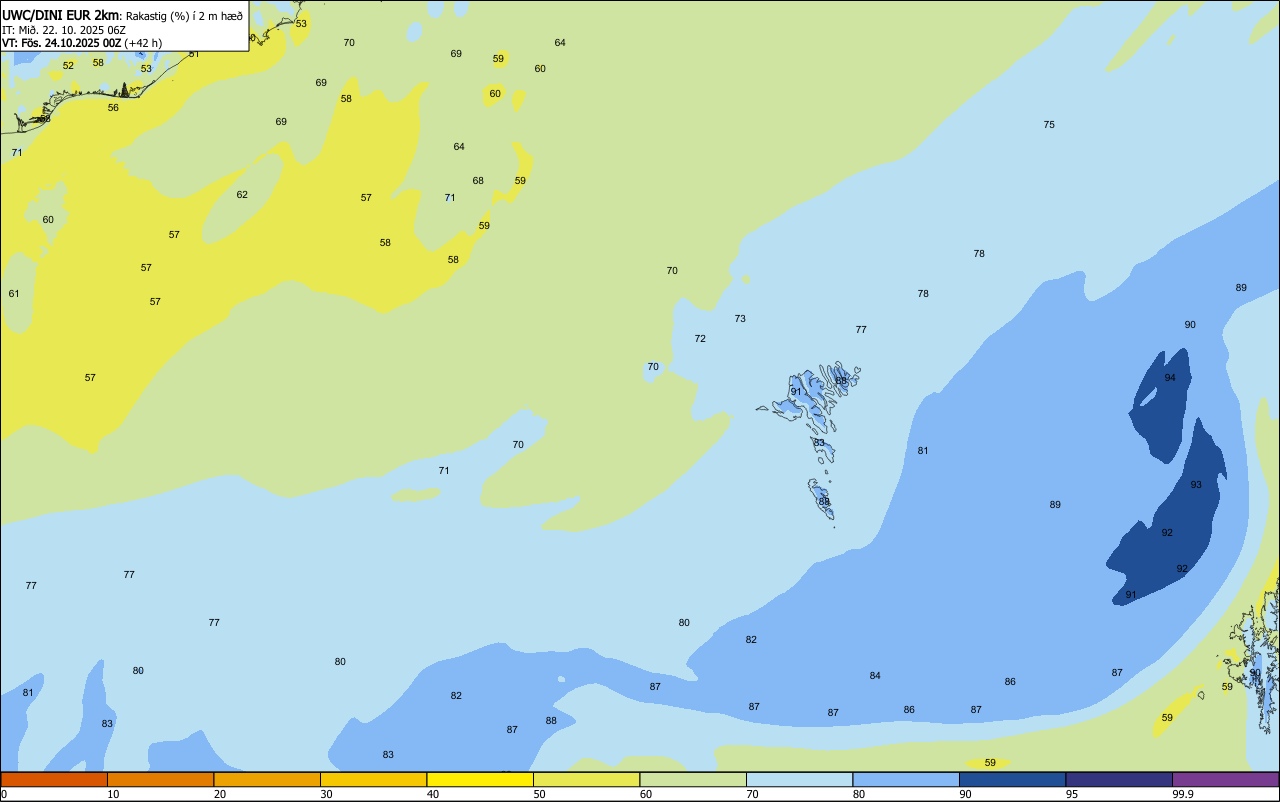Click the humidity value "52" on the map
1280x802 pixels.
click(x=68, y=66)
